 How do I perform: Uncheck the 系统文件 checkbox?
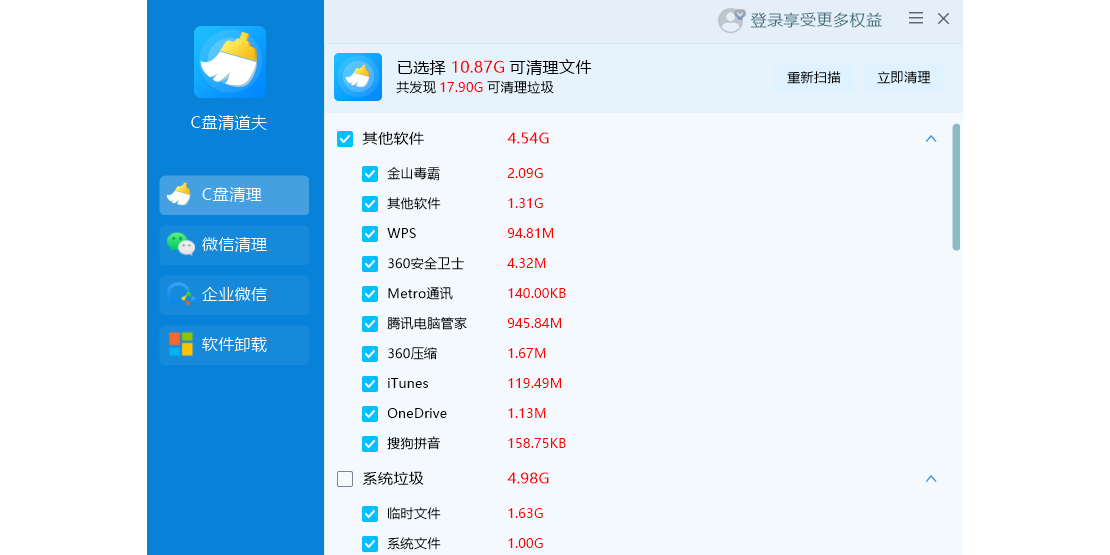[370, 544]
